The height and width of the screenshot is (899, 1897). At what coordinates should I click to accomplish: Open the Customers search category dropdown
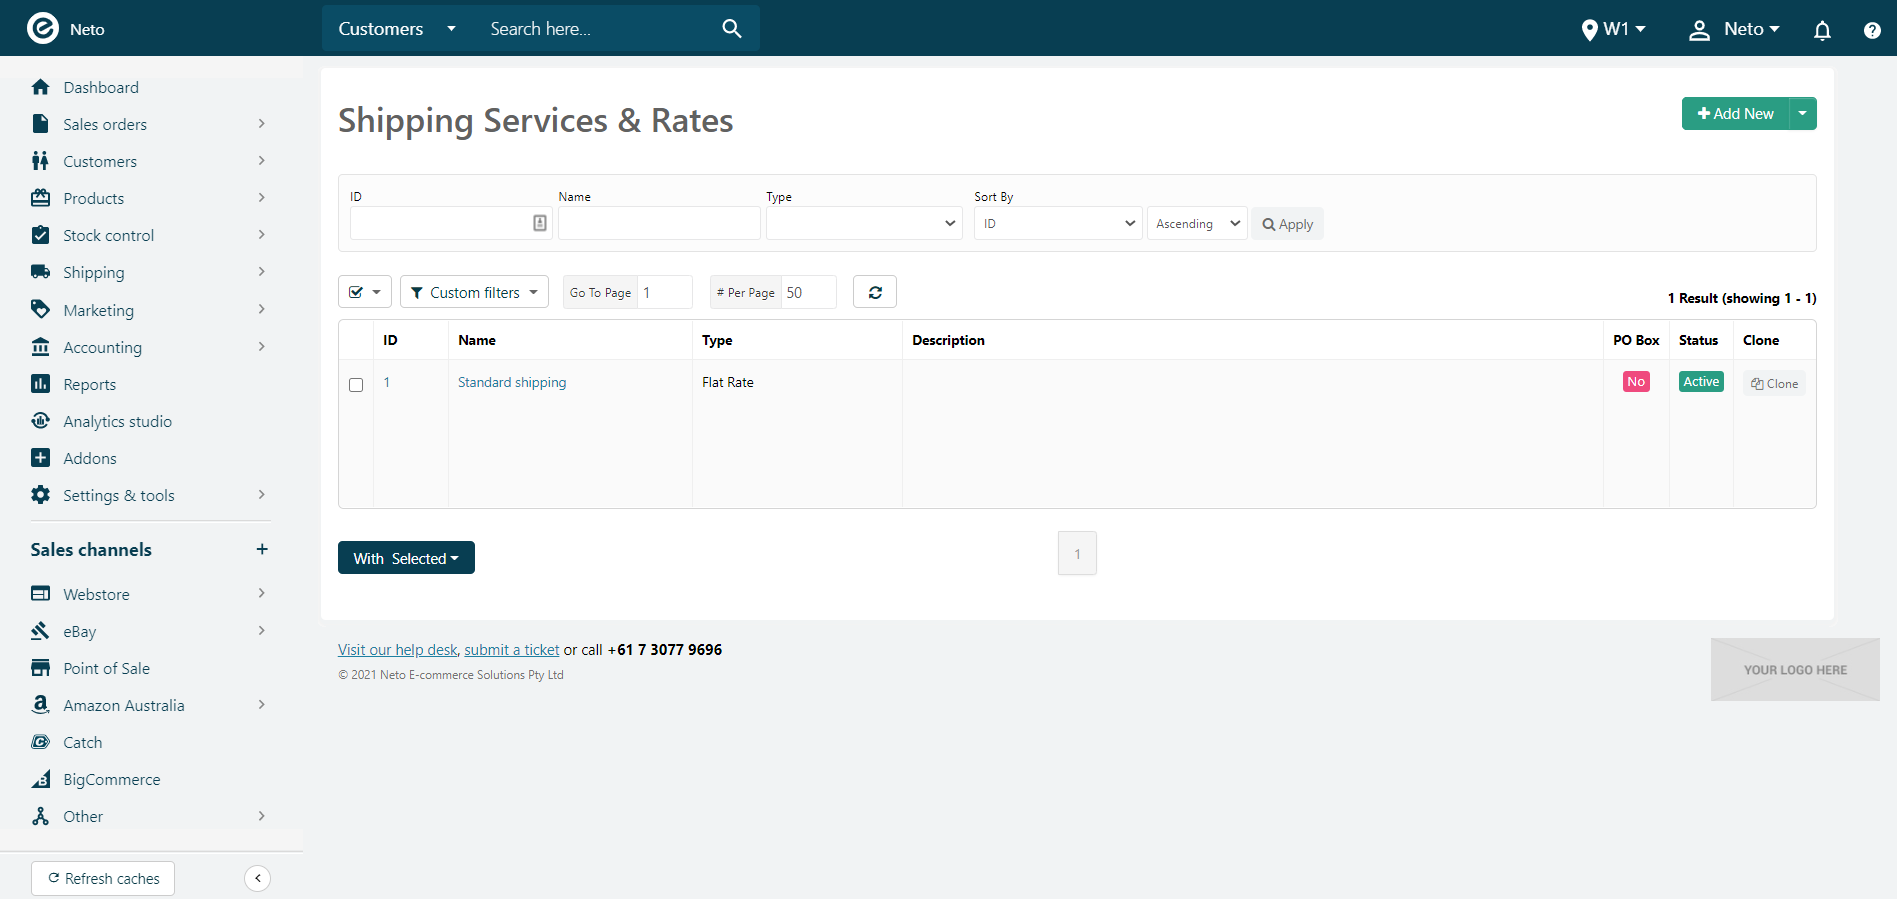(x=397, y=29)
